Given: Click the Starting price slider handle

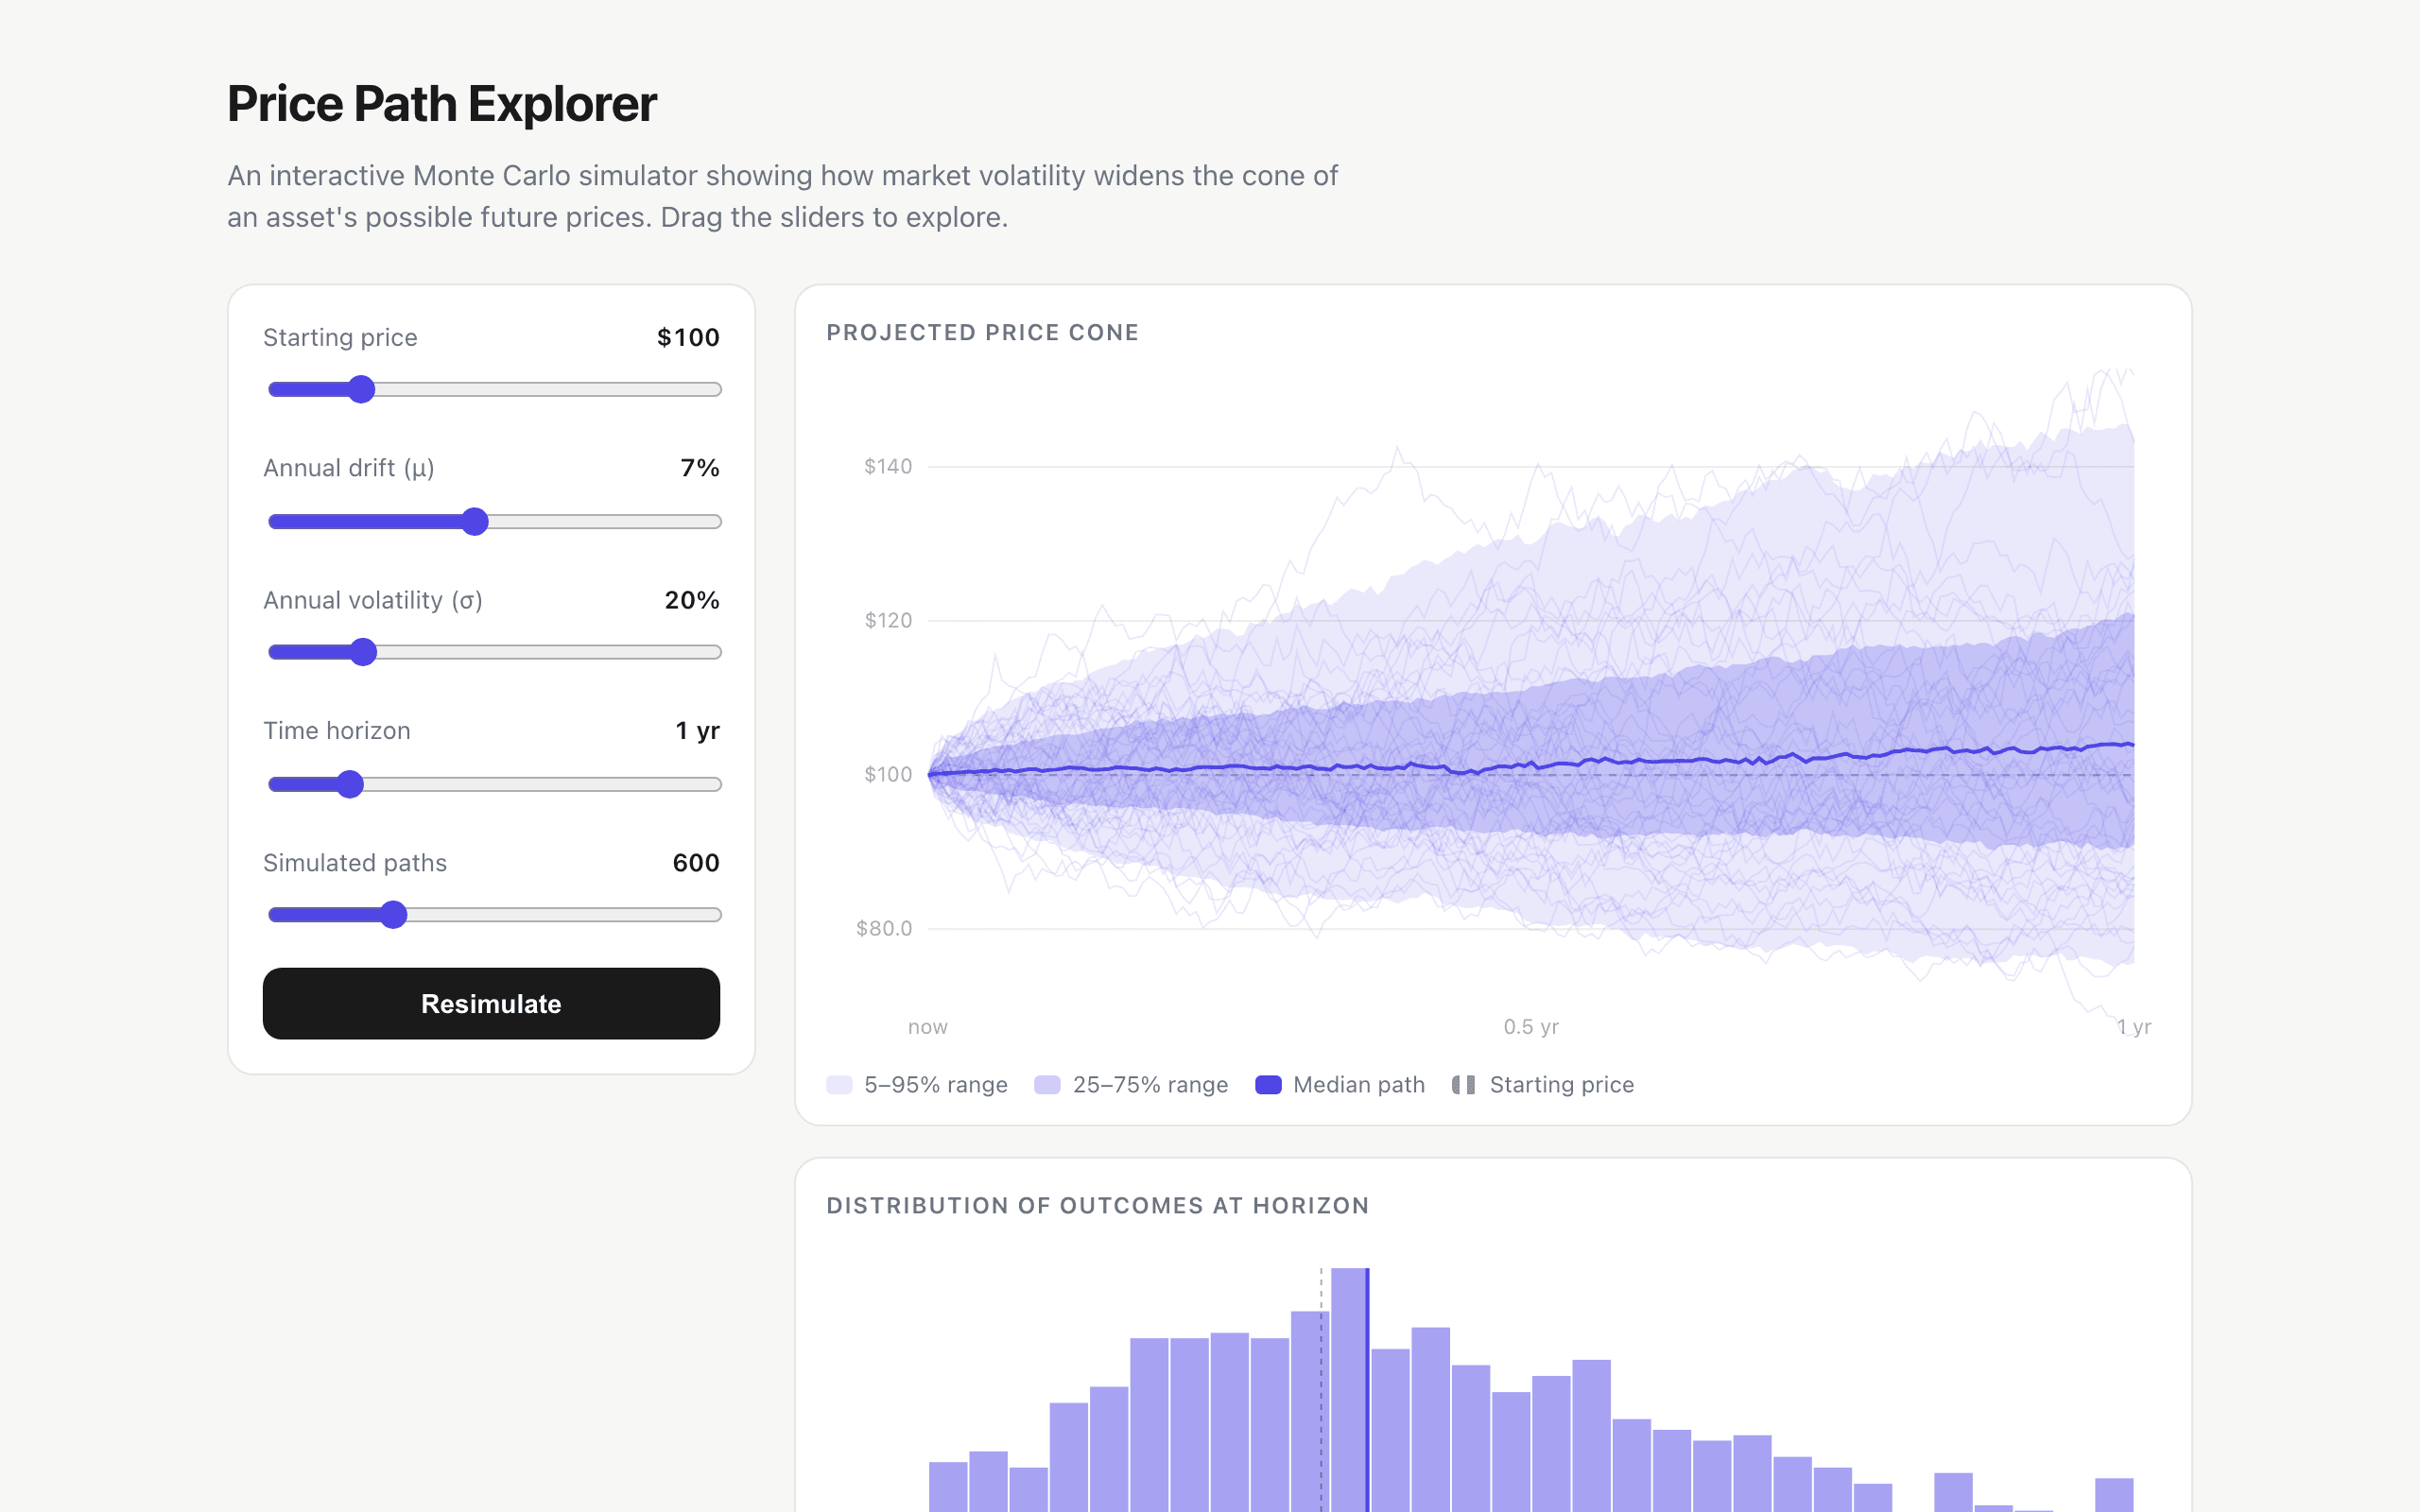Looking at the screenshot, I should (361, 389).
